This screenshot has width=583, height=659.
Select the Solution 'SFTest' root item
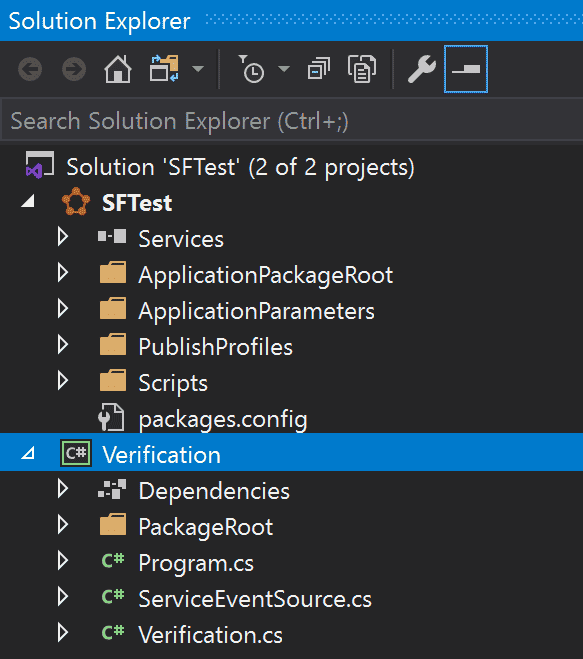click(240, 167)
